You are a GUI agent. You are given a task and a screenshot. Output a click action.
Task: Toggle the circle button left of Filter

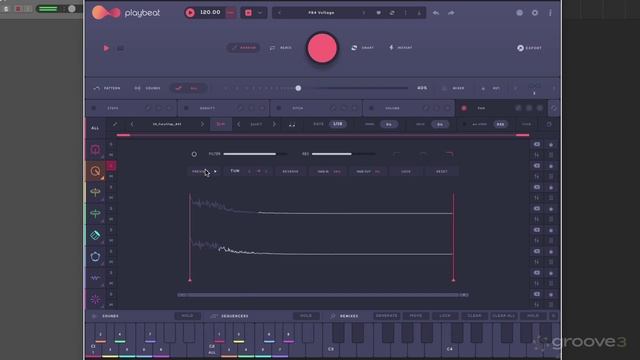(x=194, y=154)
